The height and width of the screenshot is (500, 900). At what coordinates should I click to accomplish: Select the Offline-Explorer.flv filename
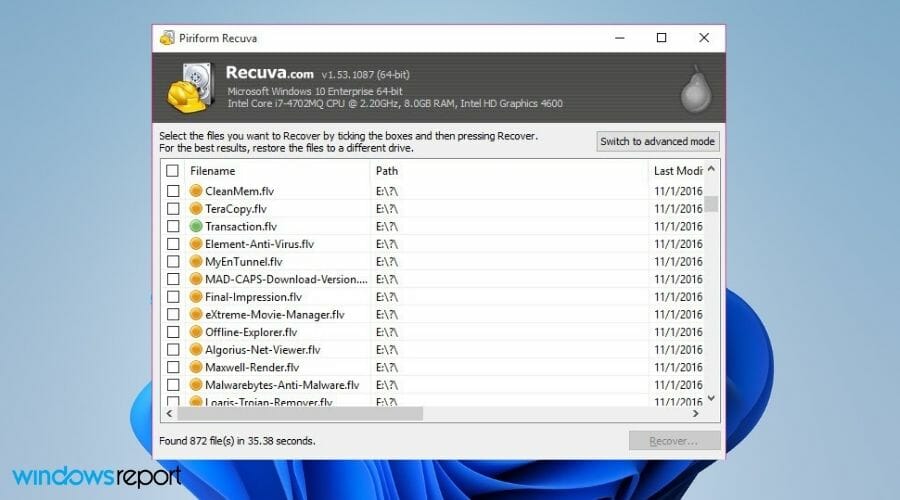pyautogui.click(x=251, y=332)
